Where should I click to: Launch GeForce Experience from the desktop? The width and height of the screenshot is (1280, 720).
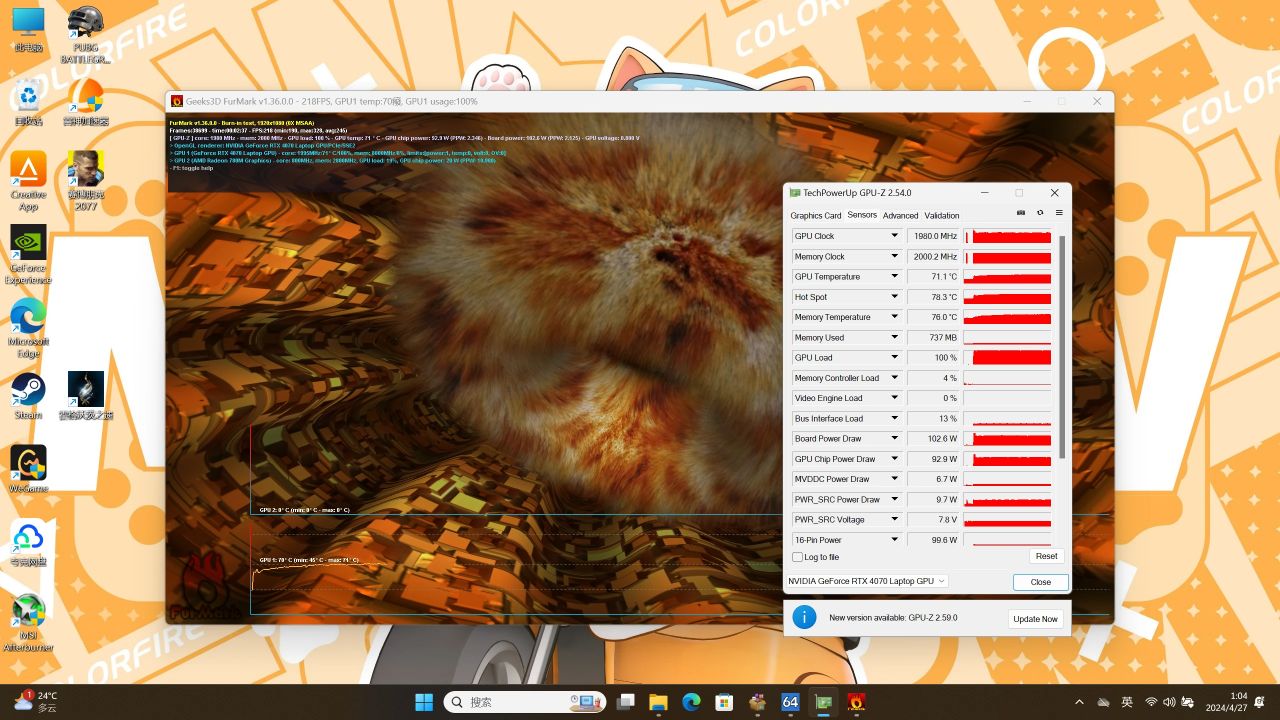pos(28,254)
